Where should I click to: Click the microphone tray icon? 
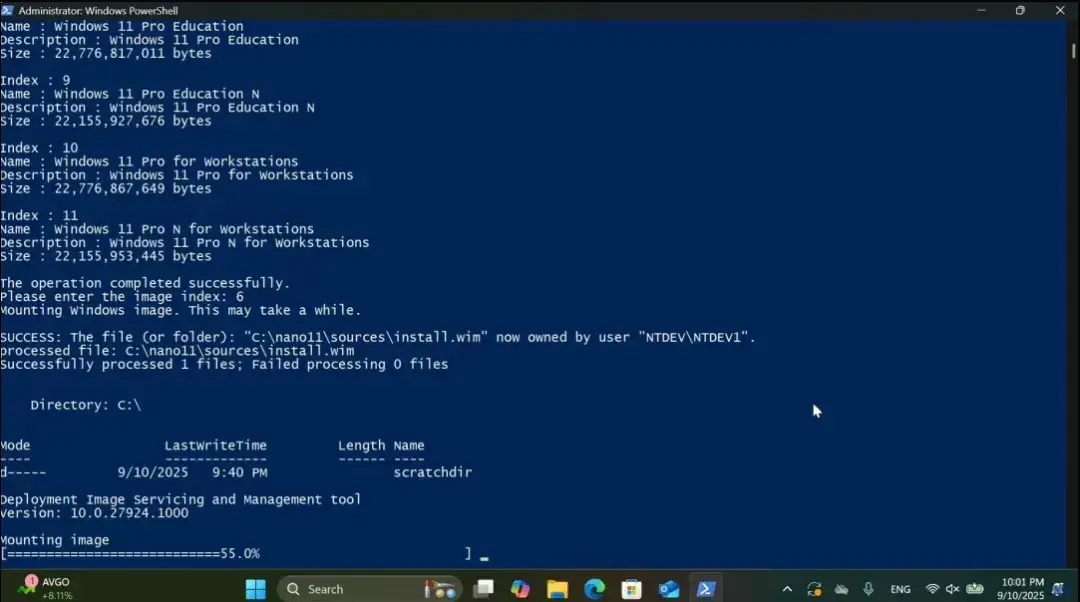[868, 589]
